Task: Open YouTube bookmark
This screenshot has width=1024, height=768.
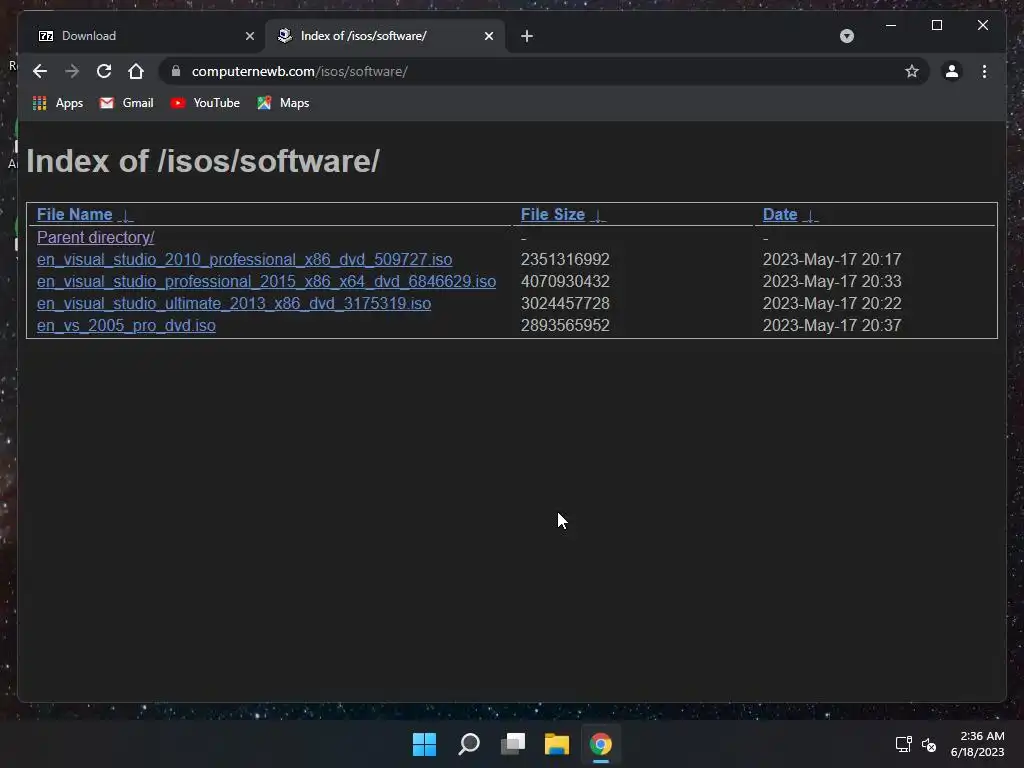Action: pos(205,103)
